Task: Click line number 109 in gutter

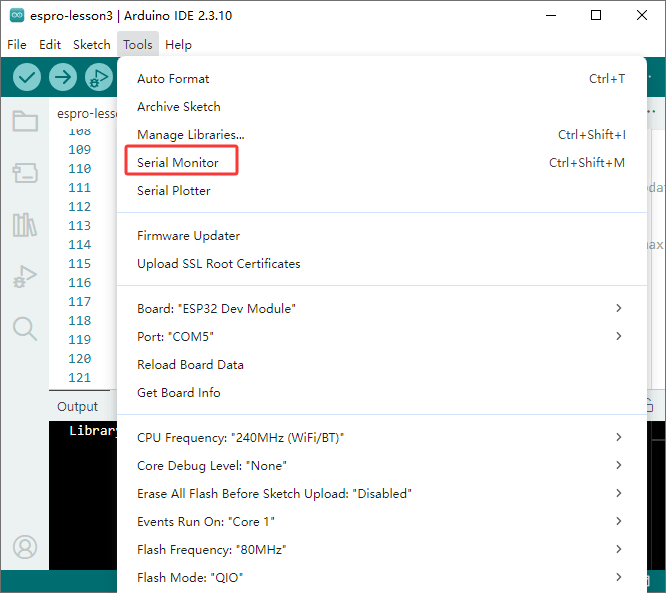Action: (79, 150)
